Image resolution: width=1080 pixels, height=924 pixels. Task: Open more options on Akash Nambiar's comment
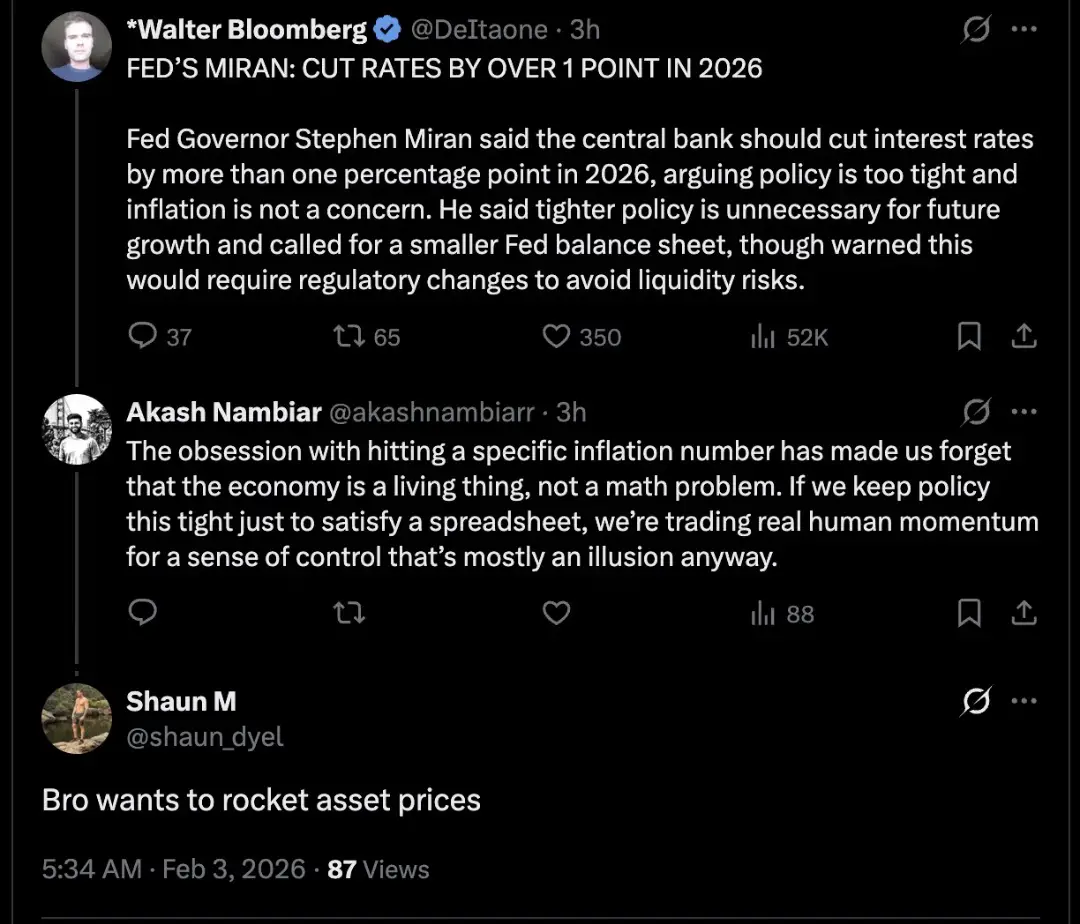1024,411
